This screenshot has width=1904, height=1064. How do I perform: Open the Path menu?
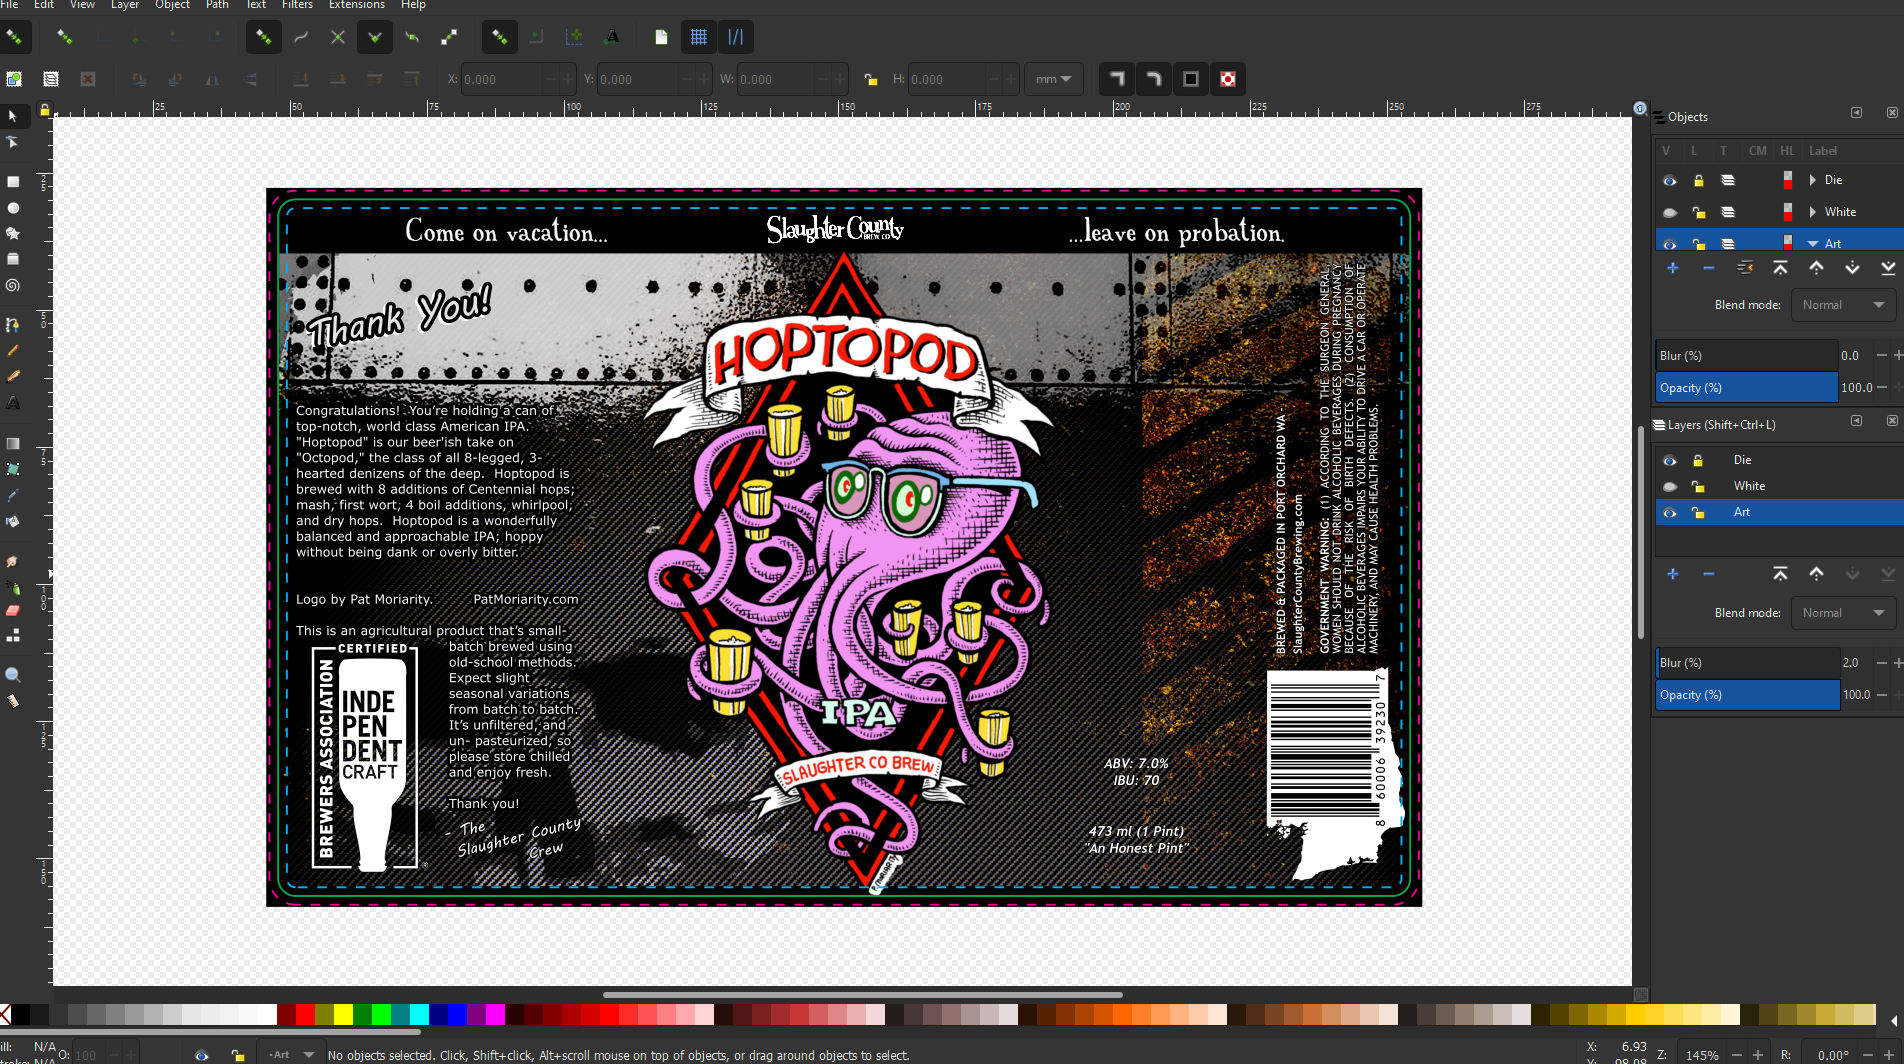pos(217,5)
